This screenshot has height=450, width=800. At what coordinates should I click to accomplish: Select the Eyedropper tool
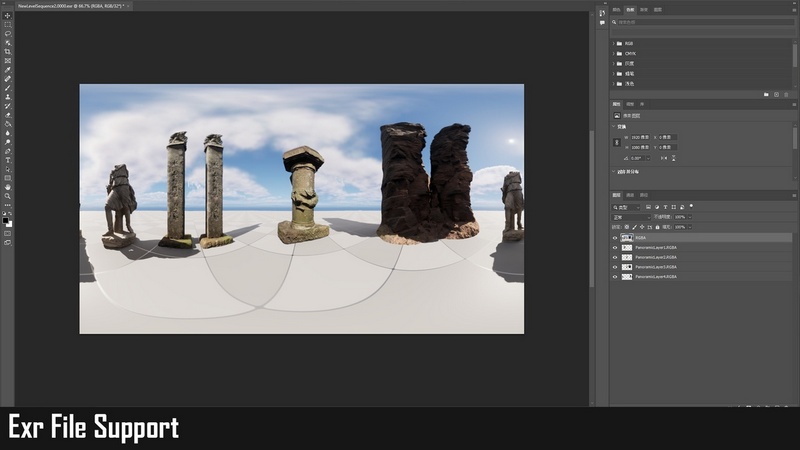click(8, 69)
